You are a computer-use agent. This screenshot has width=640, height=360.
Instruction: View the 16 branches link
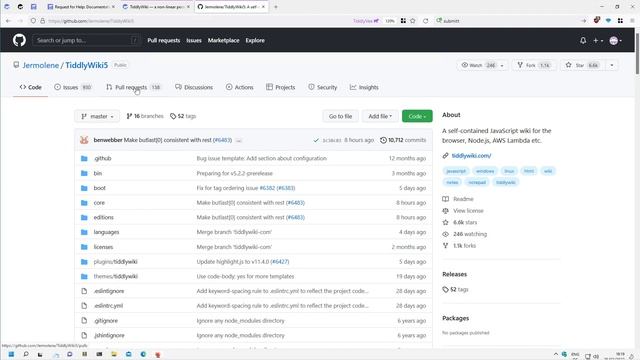[x=144, y=116]
